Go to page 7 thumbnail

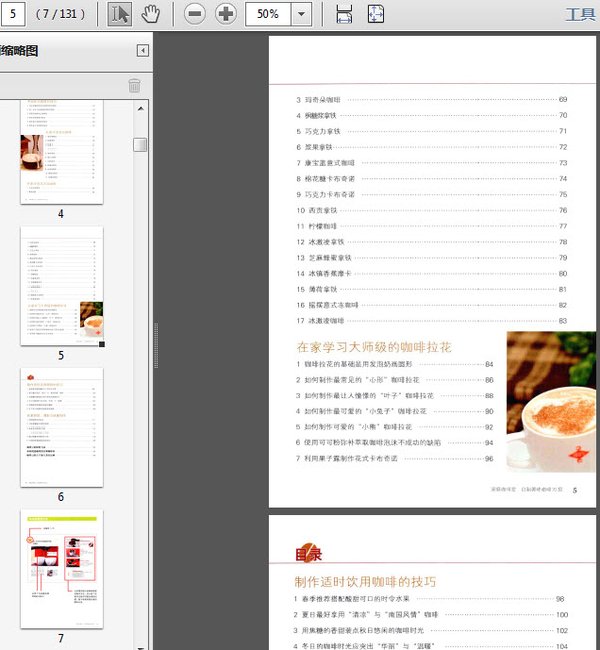(x=62, y=569)
